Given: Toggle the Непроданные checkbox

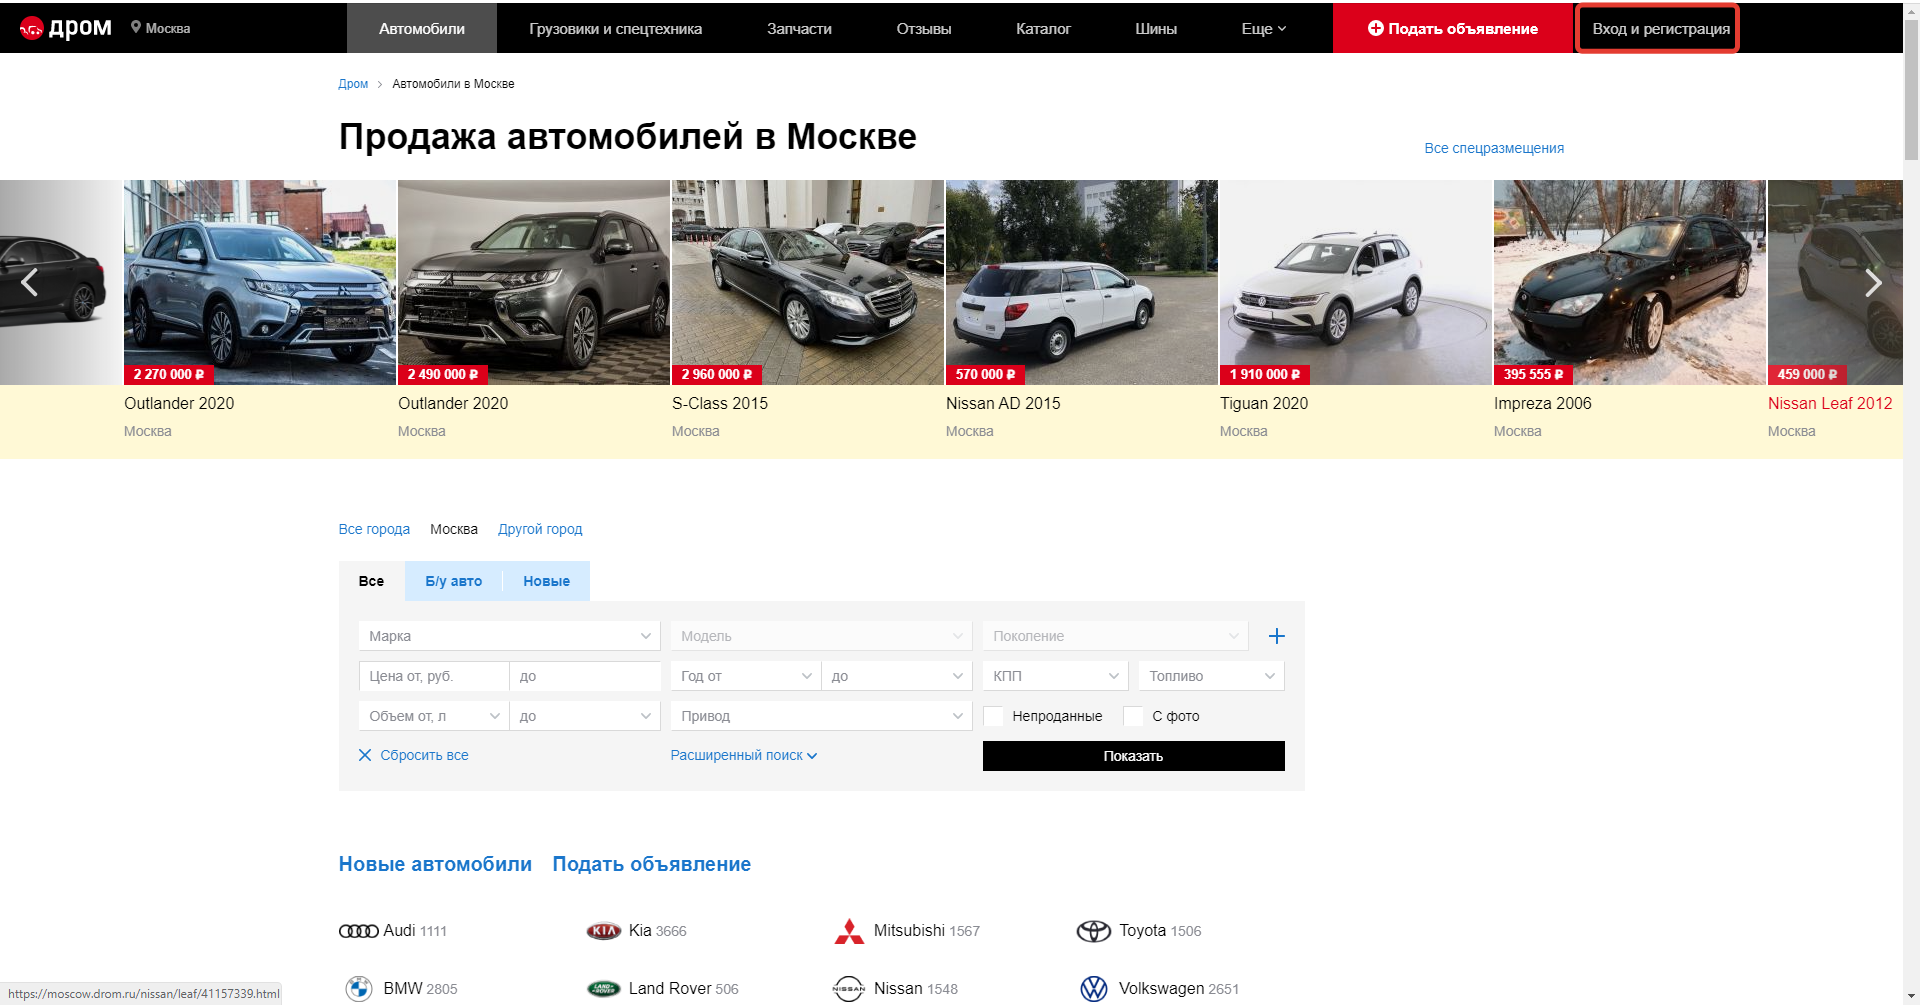Looking at the screenshot, I should [994, 716].
